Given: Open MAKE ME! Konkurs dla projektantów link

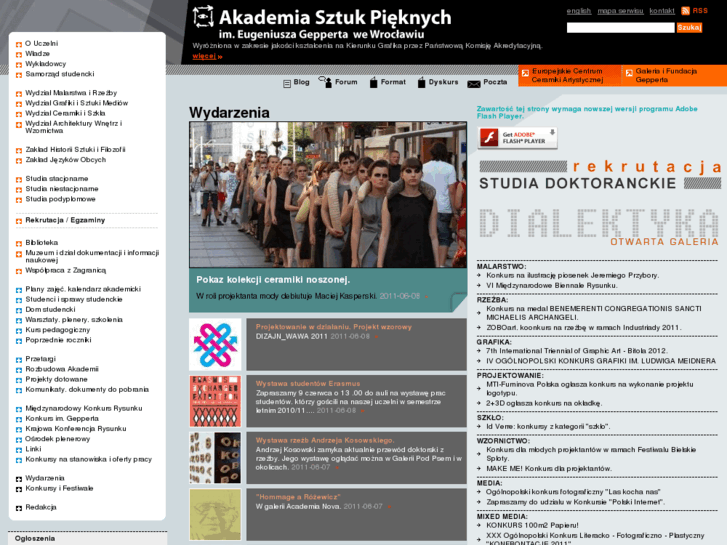Looking at the screenshot, I should (548, 468).
